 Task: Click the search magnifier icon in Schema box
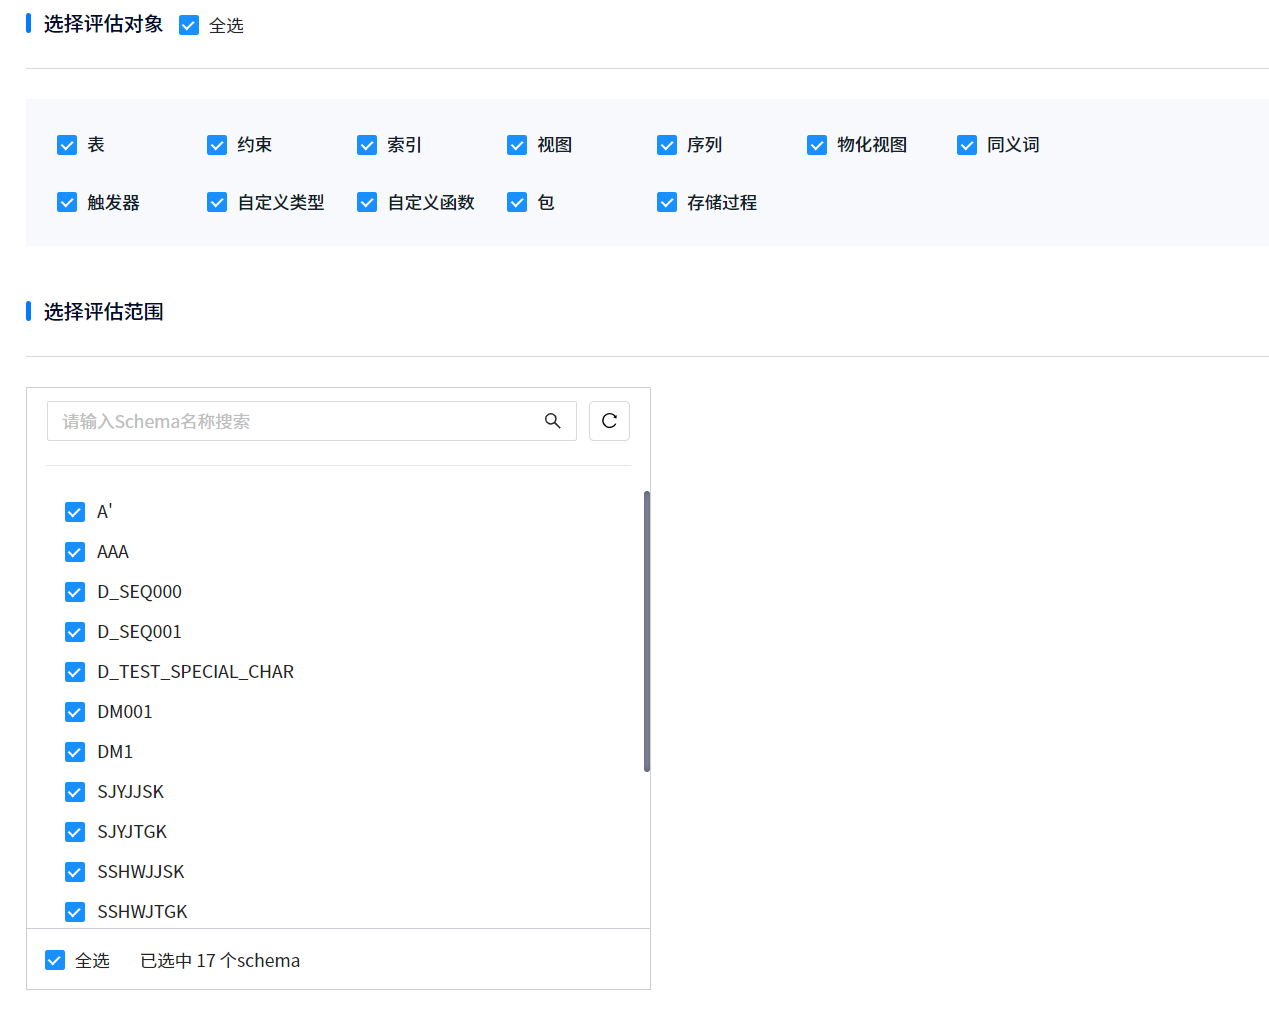pyautogui.click(x=552, y=421)
